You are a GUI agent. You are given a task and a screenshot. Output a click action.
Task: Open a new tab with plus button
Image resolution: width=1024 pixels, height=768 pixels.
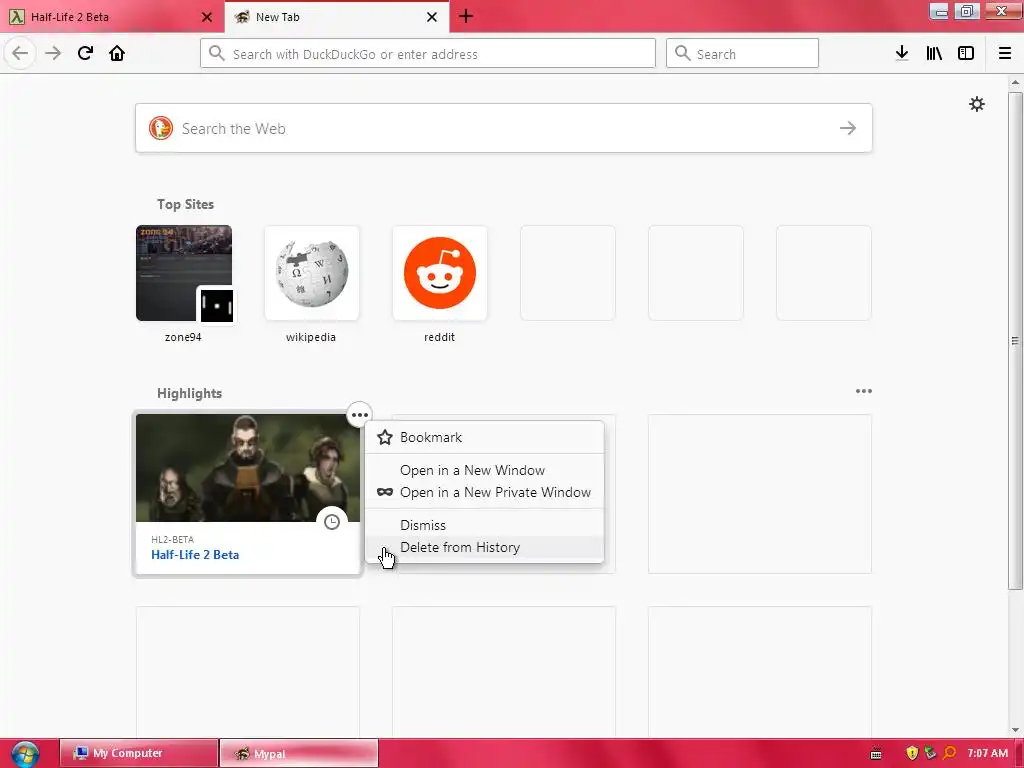click(x=466, y=16)
